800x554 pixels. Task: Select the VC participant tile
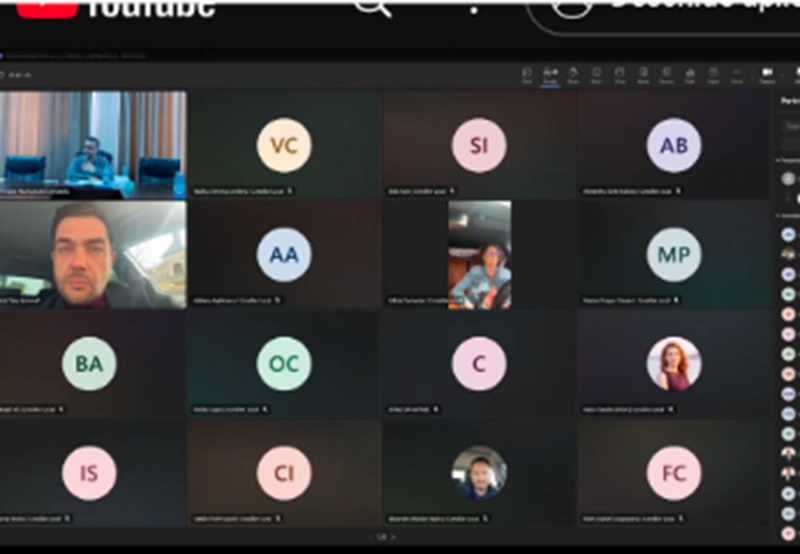tap(284, 146)
